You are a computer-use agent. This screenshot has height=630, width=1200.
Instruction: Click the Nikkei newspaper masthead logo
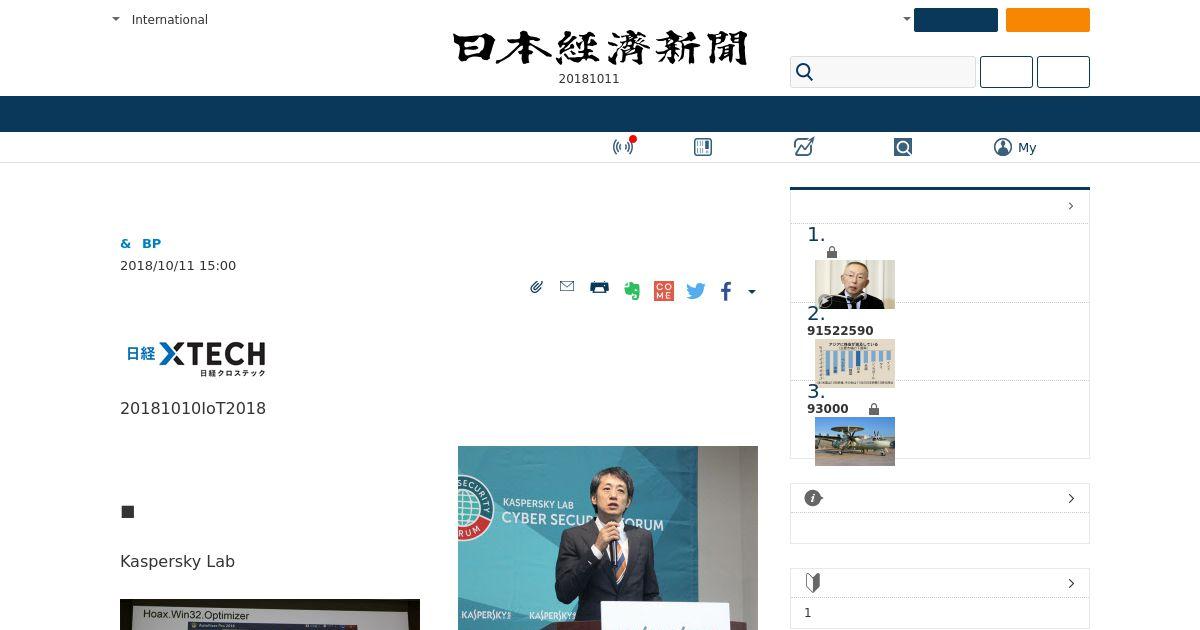(600, 48)
